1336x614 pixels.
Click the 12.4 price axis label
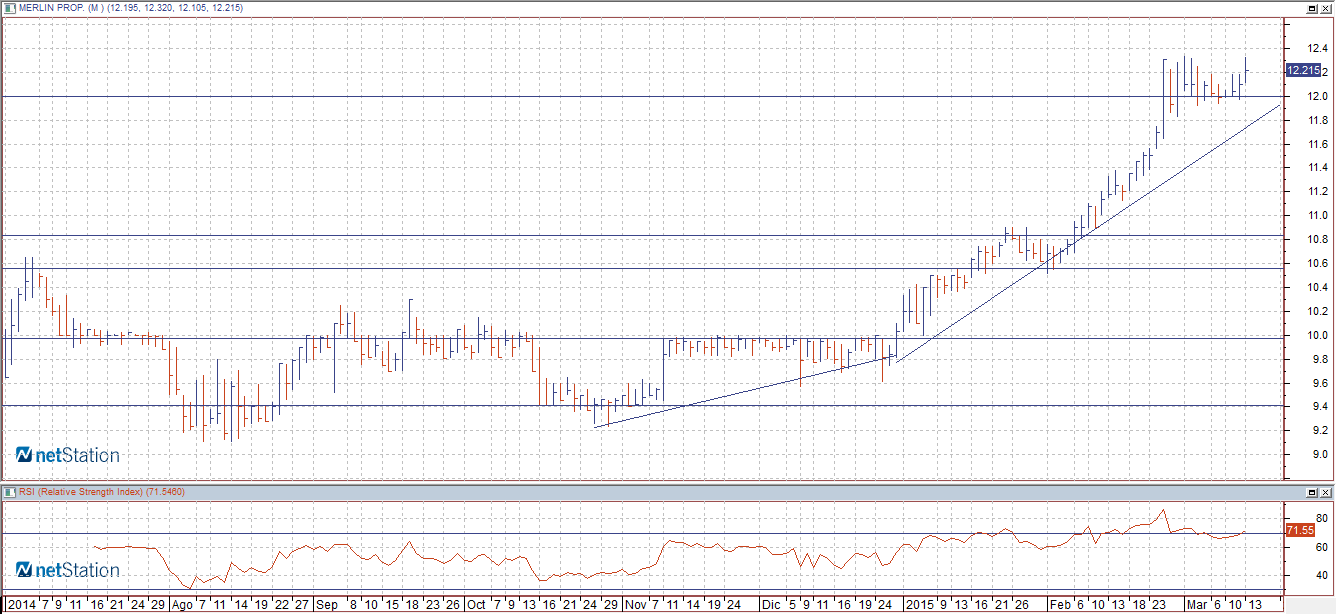click(1318, 48)
